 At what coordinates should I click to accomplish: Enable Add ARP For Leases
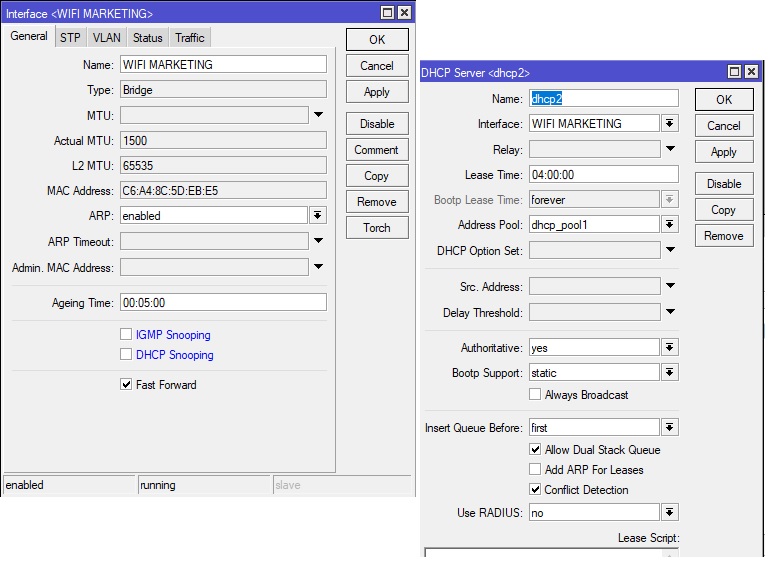(535, 470)
